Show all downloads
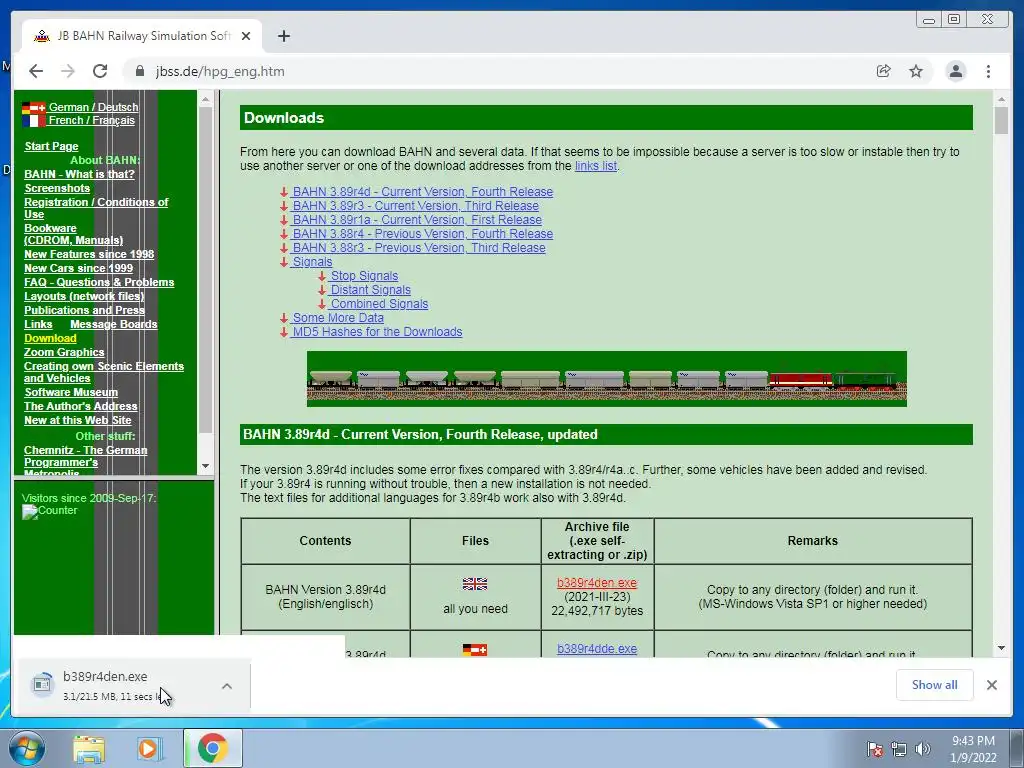 935,684
